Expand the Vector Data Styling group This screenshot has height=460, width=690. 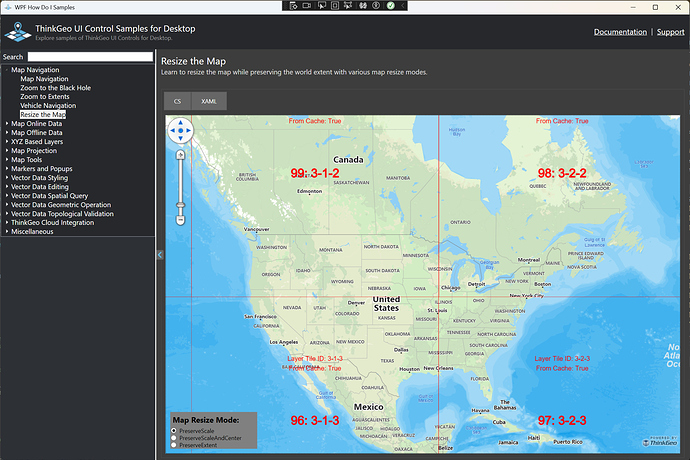7,178
